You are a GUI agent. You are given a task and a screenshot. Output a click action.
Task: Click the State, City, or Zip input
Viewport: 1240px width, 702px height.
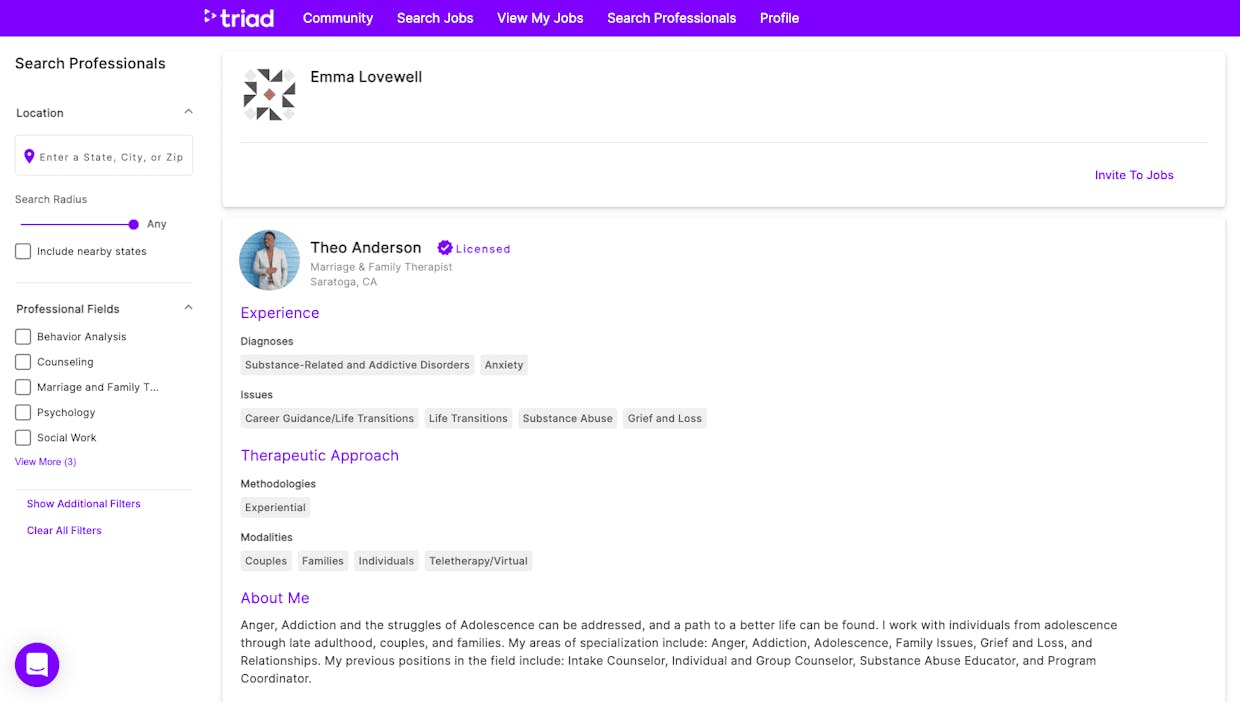(x=104, y=156)
